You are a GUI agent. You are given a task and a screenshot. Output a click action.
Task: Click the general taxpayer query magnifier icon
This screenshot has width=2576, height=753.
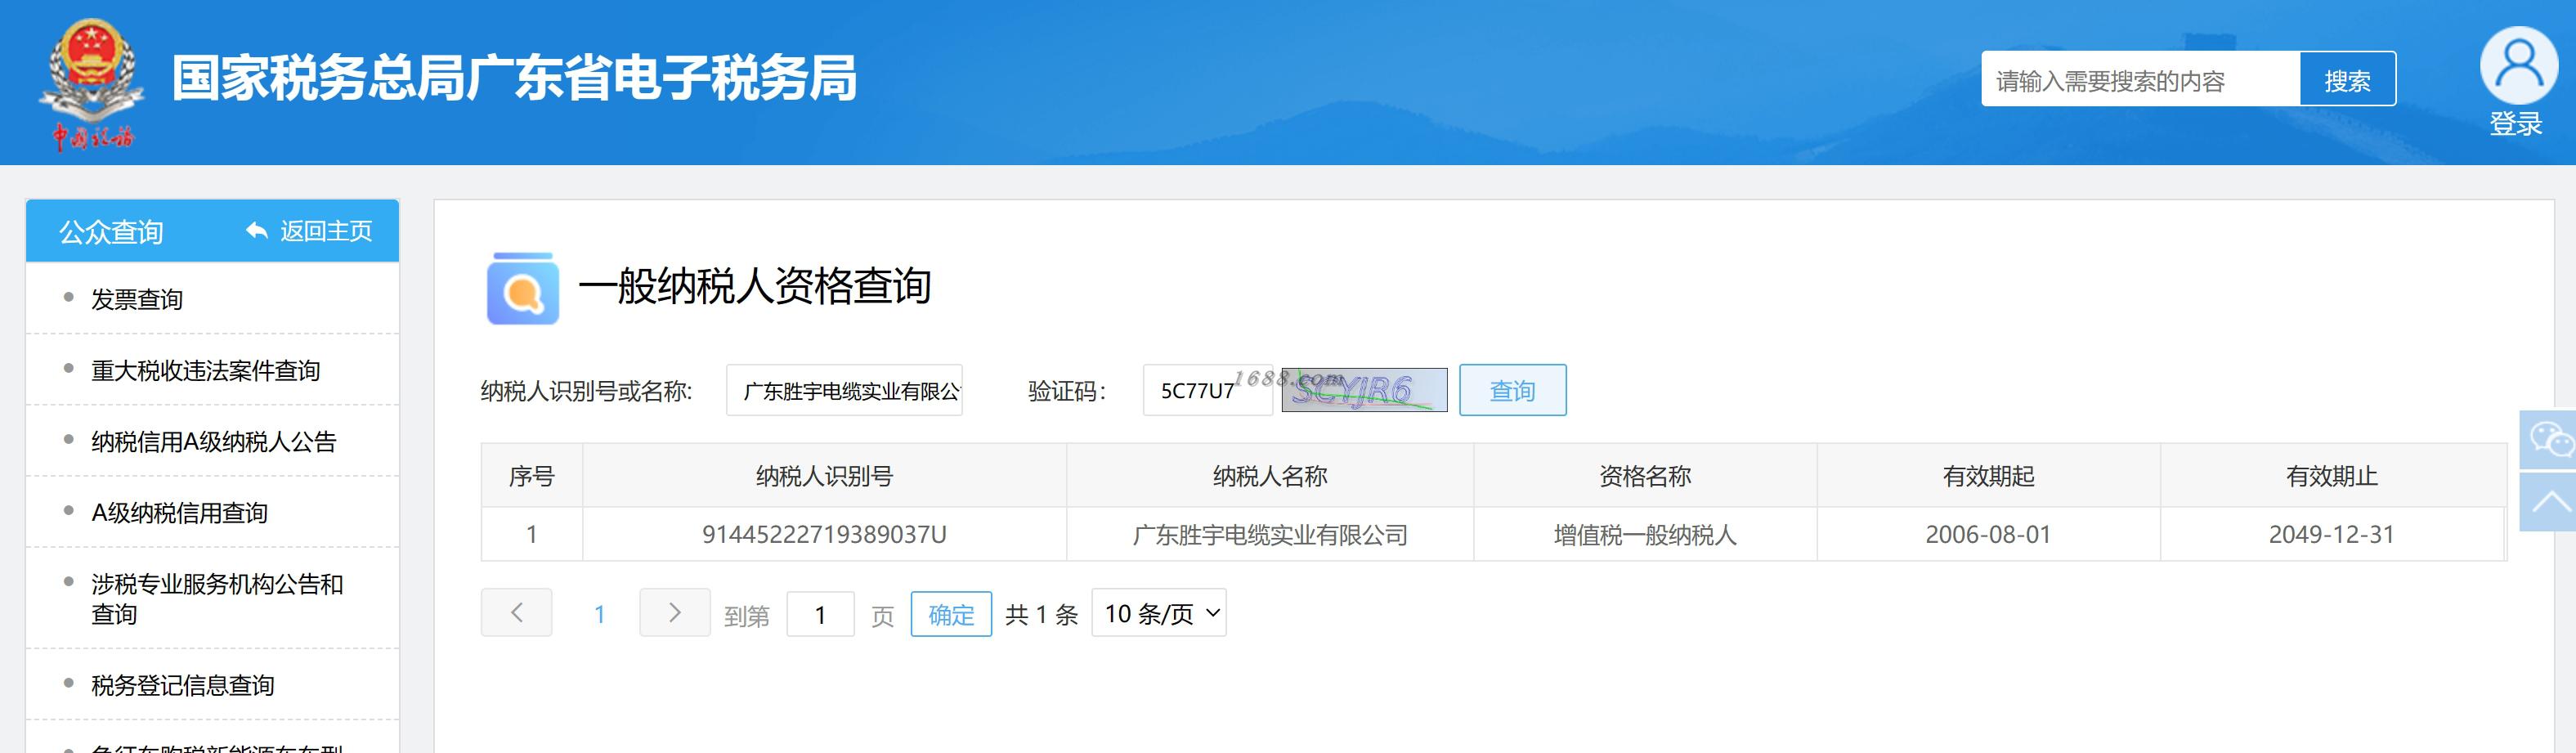tap(522, 288)
